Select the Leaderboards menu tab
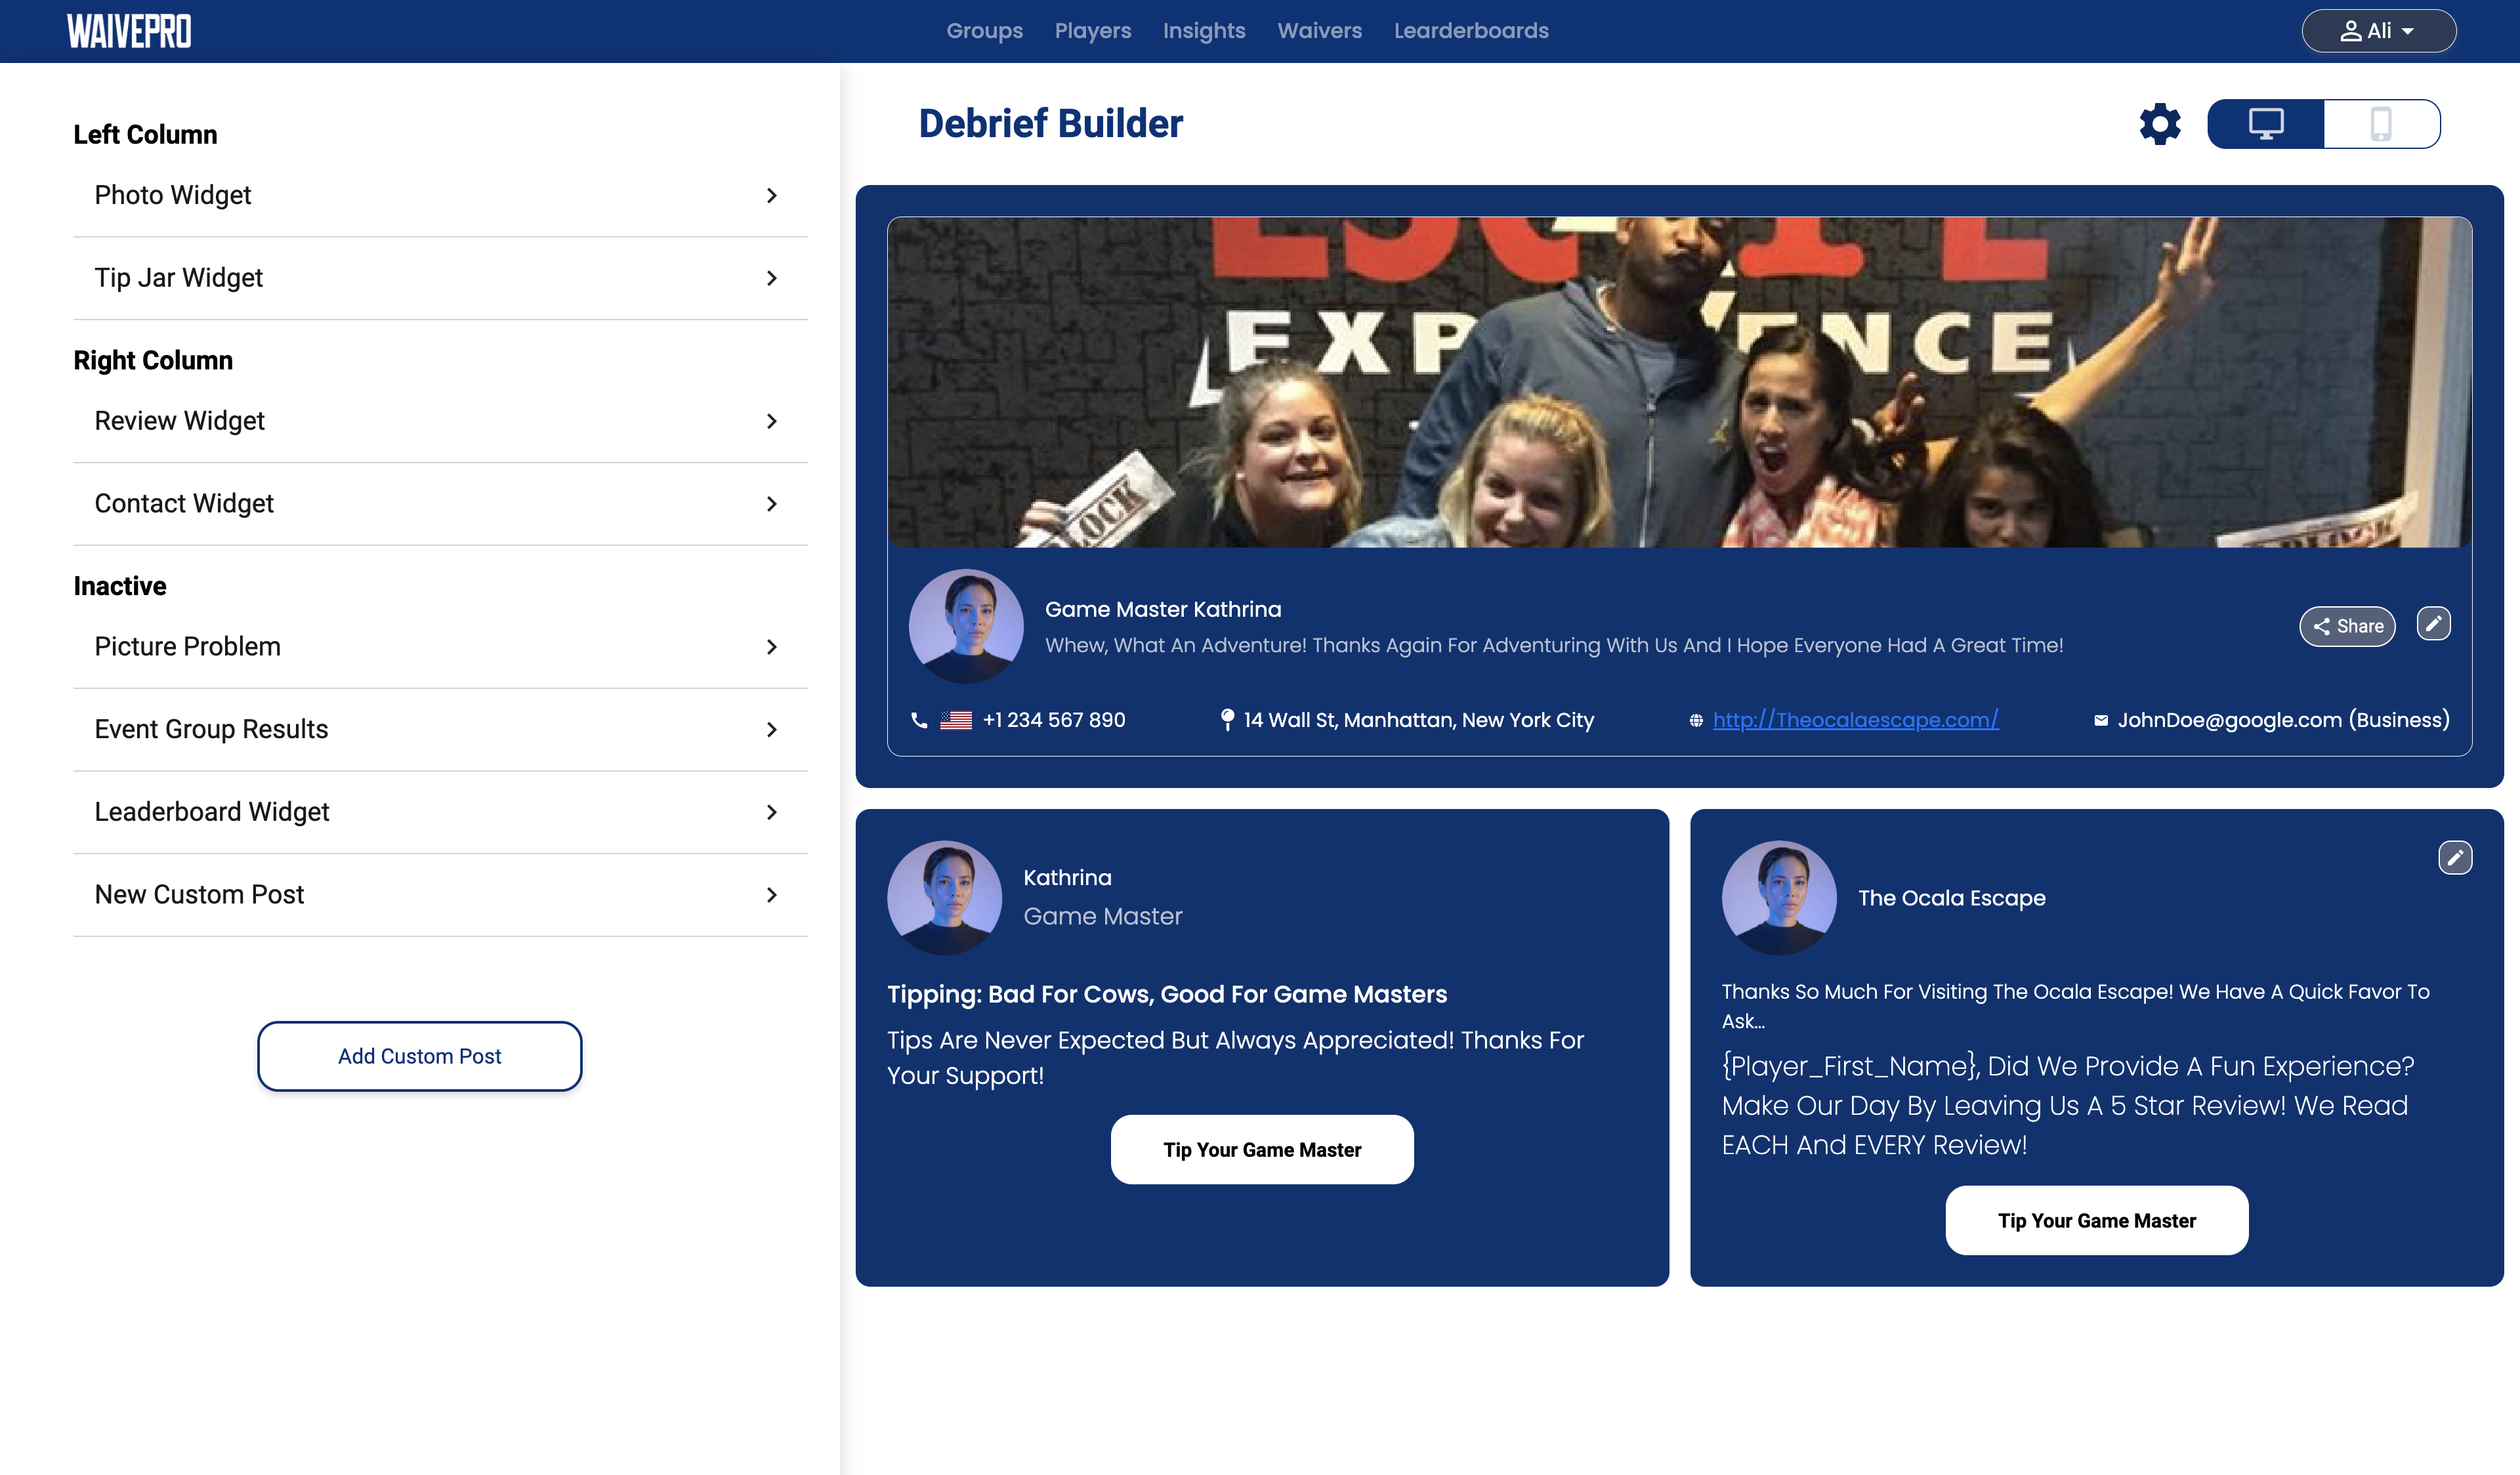2520x1475 pixels. [x=1471, y=30]
